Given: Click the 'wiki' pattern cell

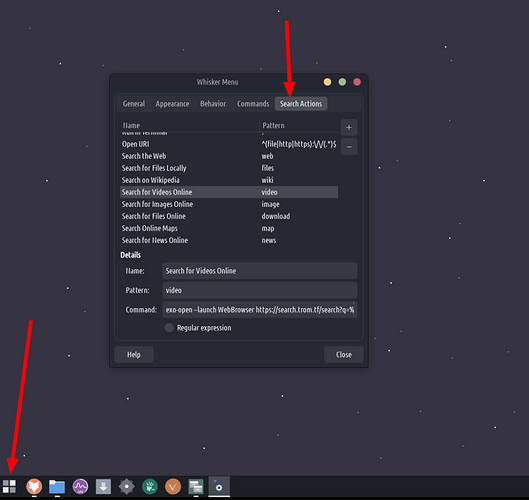Looking at the screenshot, I should click(x=267, y=180).
